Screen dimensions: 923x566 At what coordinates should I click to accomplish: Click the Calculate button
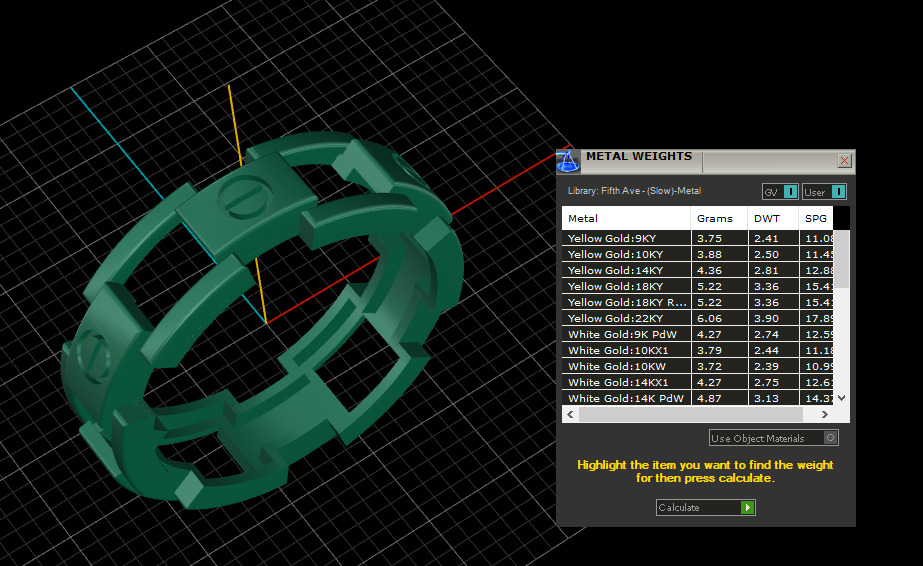pos(705,507)
